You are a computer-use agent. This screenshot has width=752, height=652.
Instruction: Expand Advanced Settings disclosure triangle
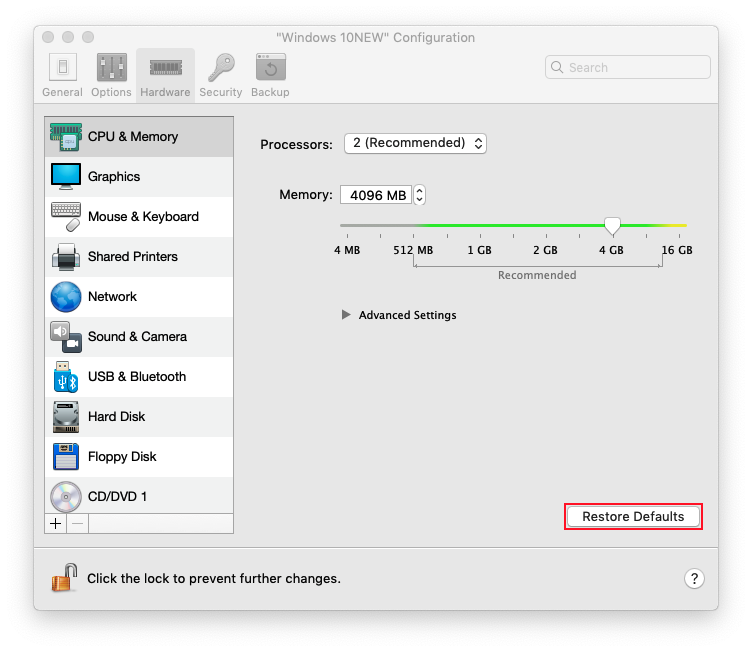(346, 315)
